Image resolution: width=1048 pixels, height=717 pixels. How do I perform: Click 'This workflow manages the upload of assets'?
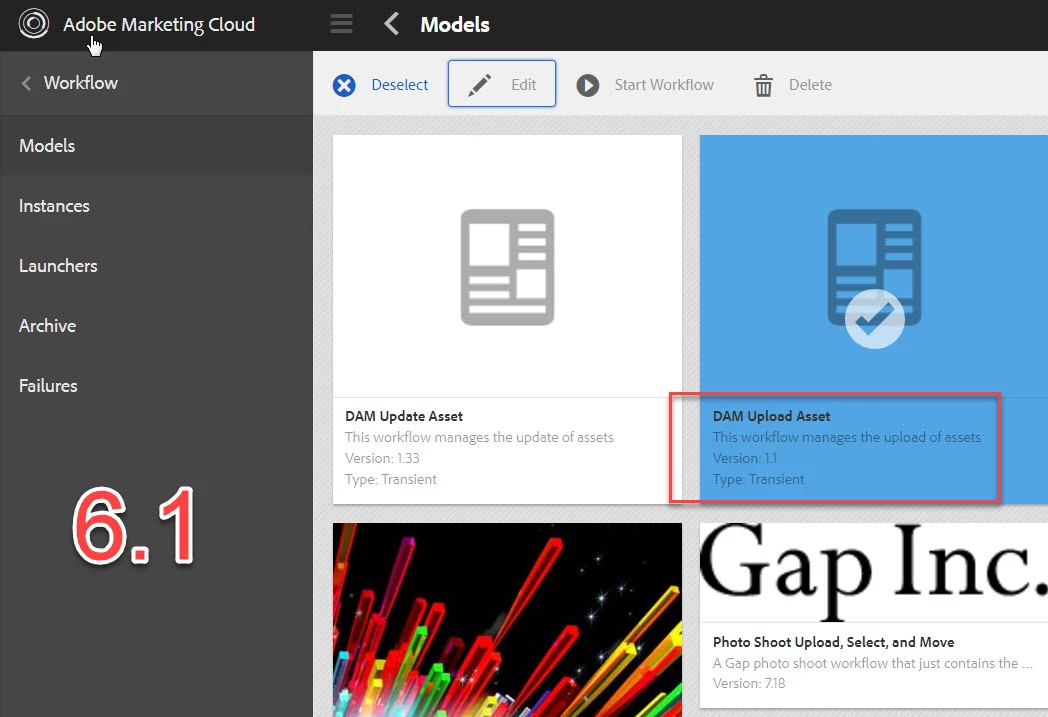pyautogui.click(x=847, y=437)
